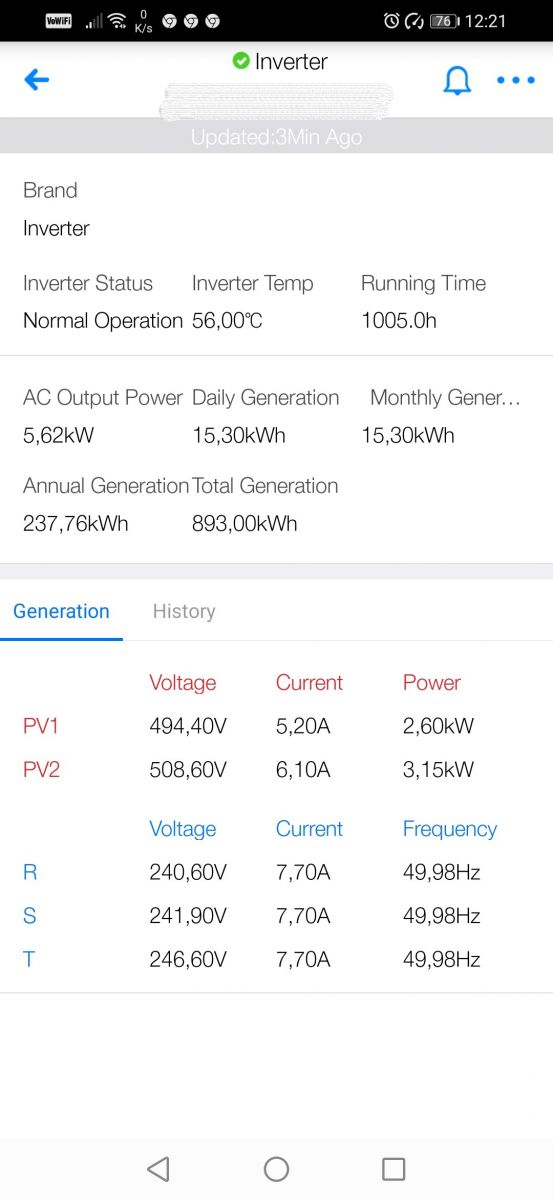Tap the WiFi signal status icon
The width and height of the screenshot is (553, 1200).
[x=117, y=21]
